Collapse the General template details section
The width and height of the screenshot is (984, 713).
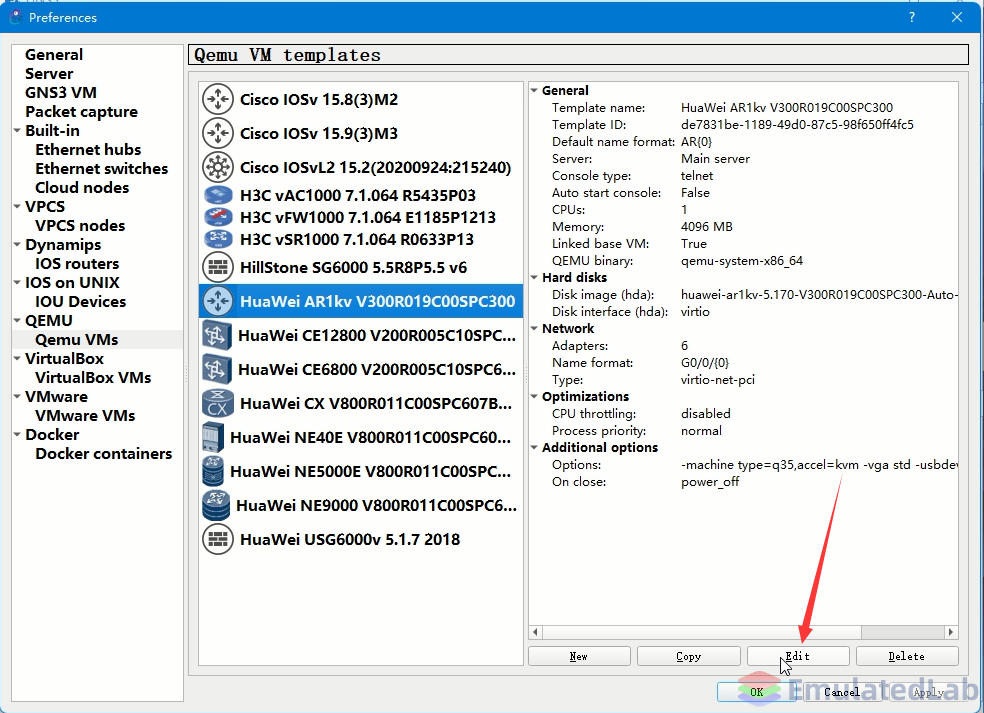point(535,90)
